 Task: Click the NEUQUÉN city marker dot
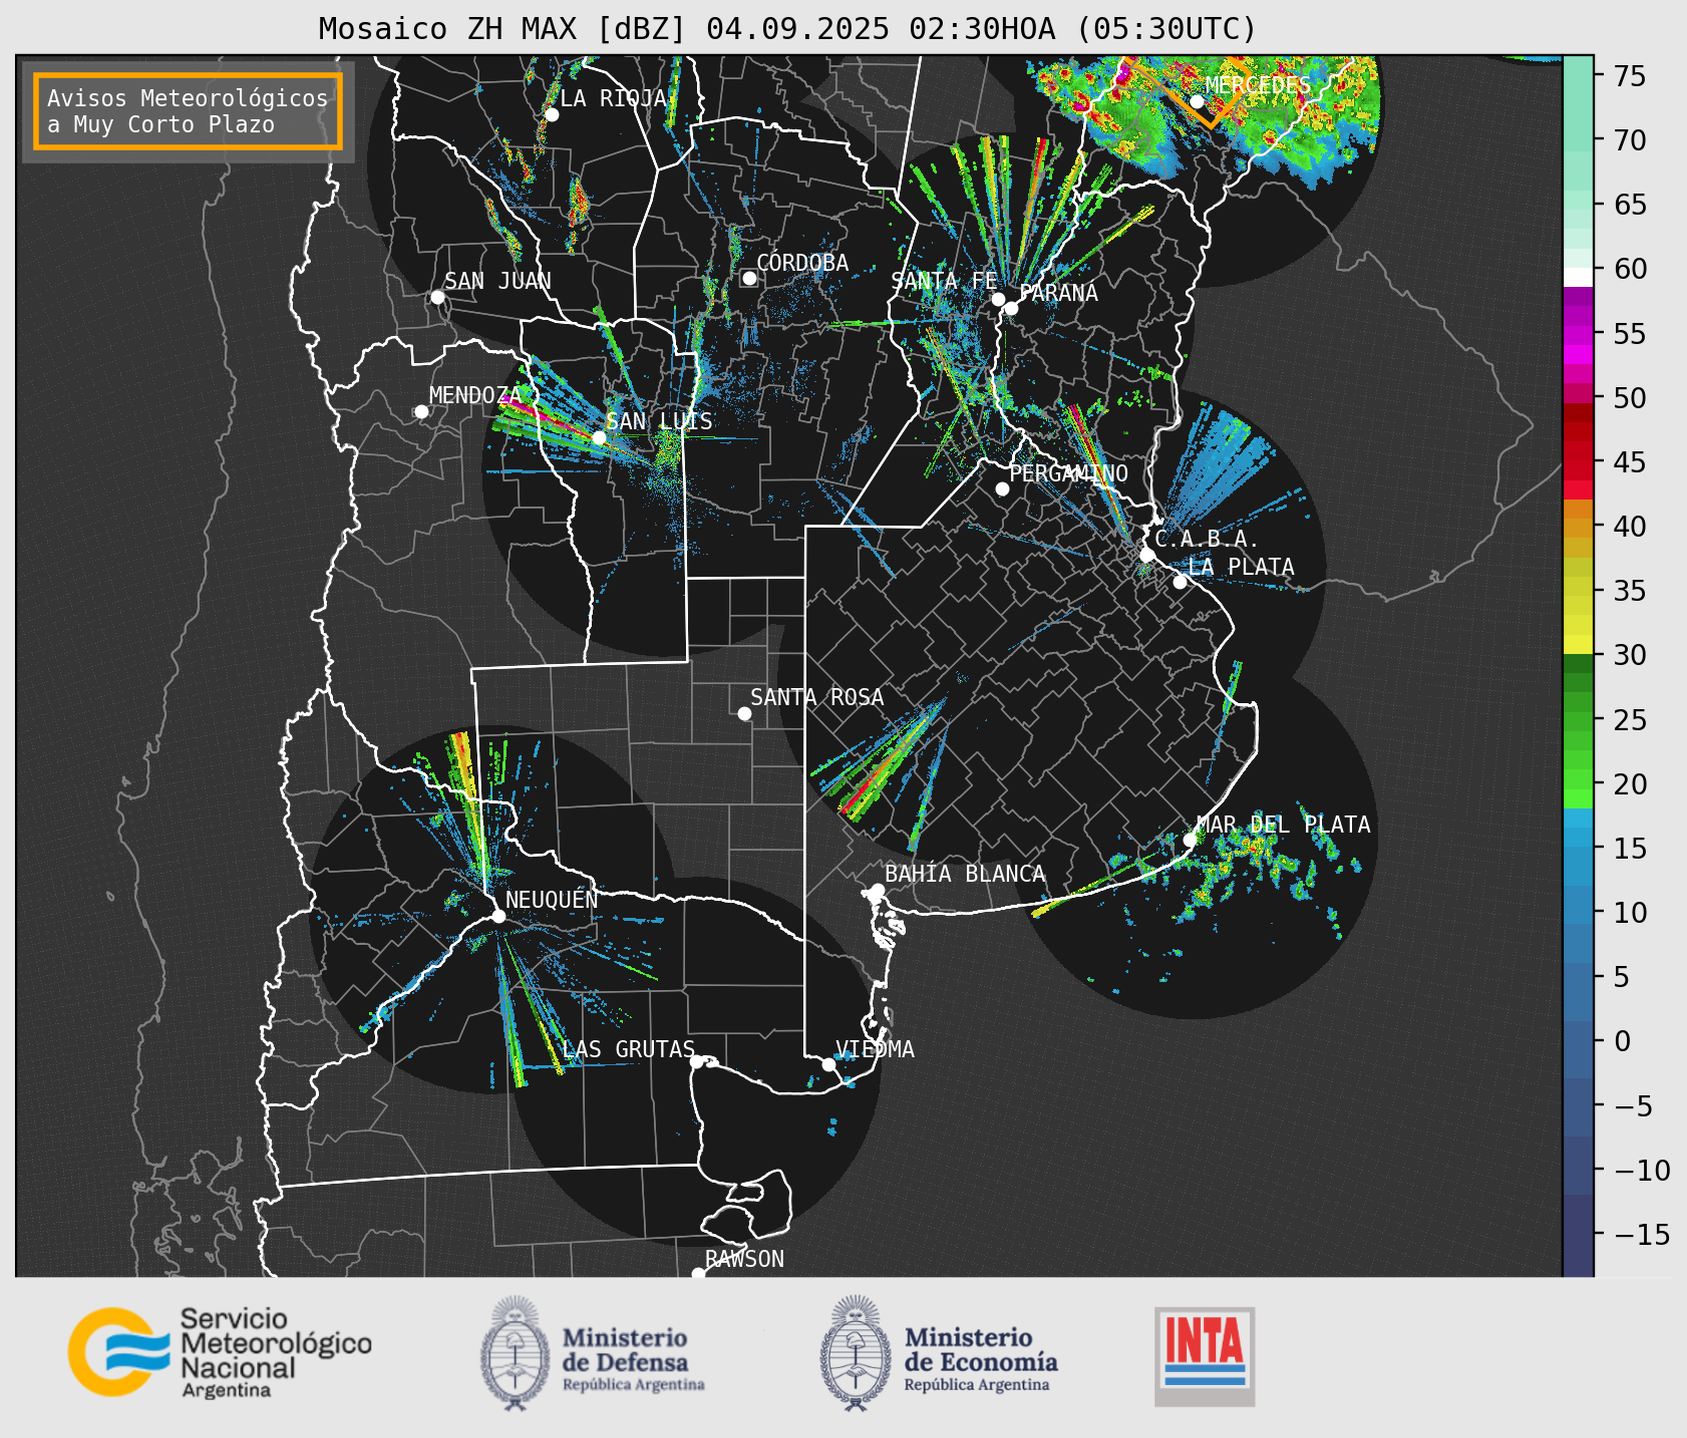click(x=498, y=916)
